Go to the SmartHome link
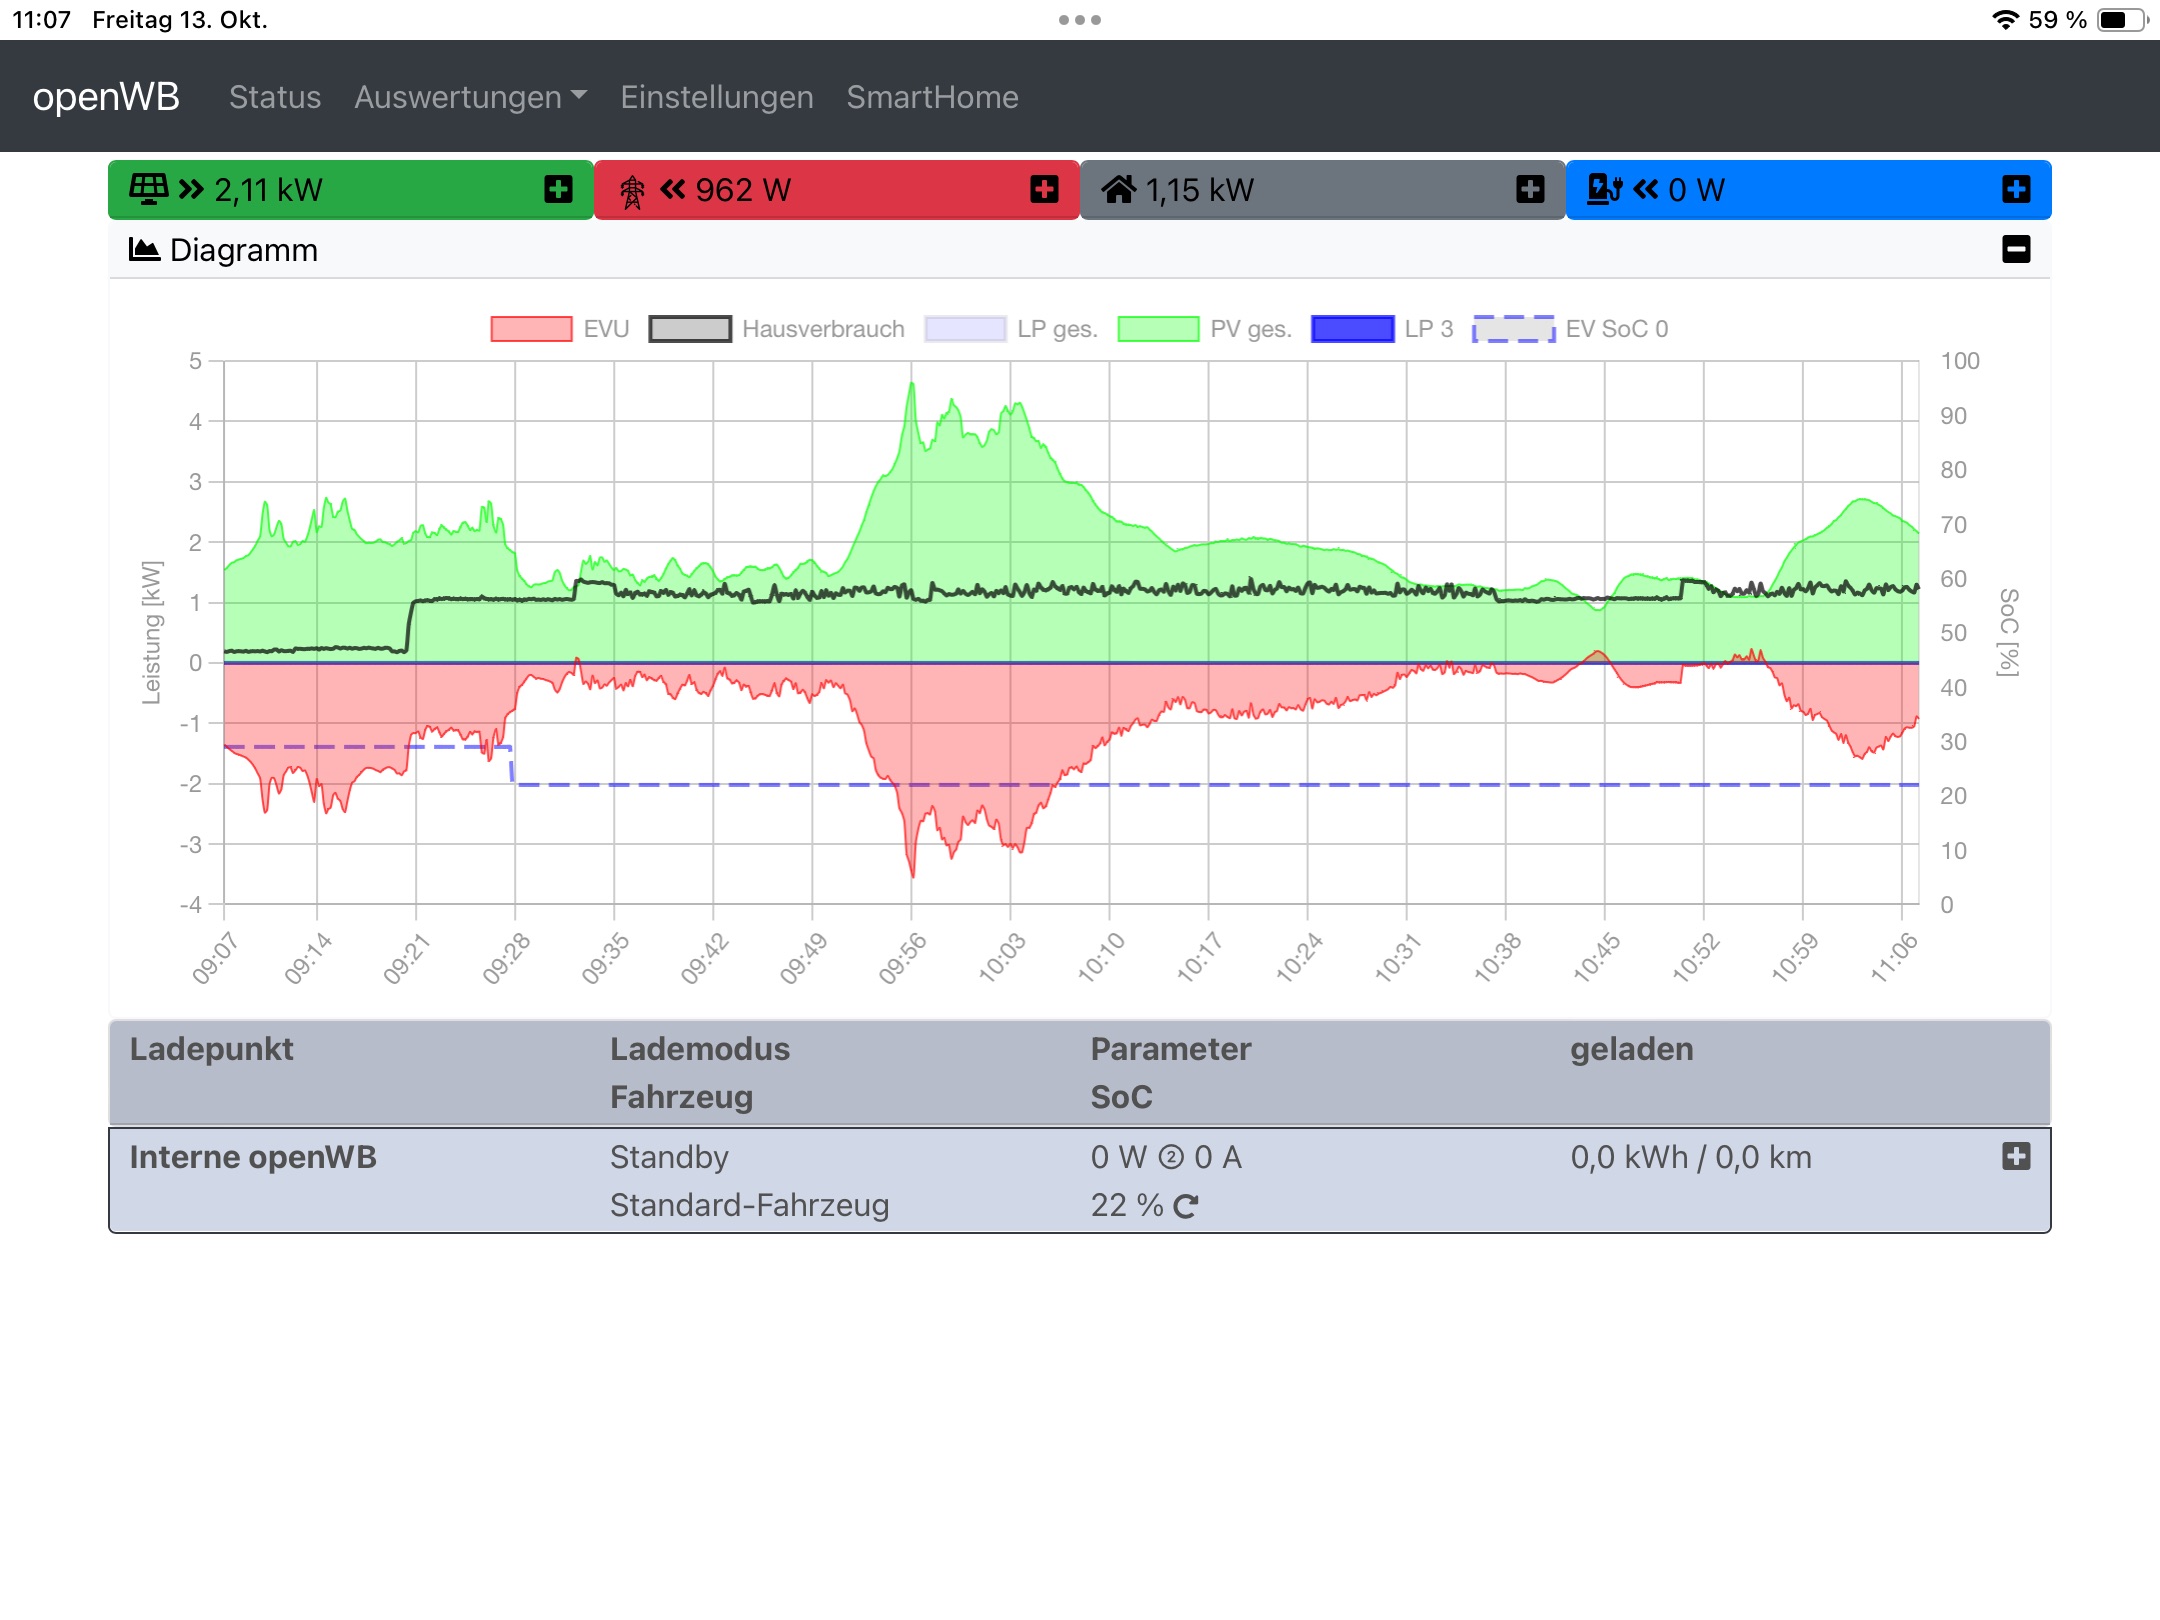Viewport: 2160px width, 1620px height. (932, 97)
